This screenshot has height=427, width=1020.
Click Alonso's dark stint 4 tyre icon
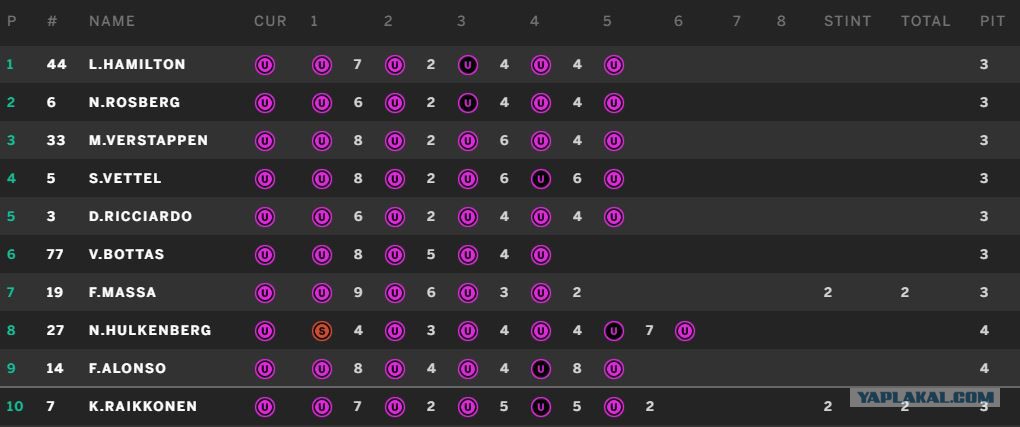coord(541,369)
